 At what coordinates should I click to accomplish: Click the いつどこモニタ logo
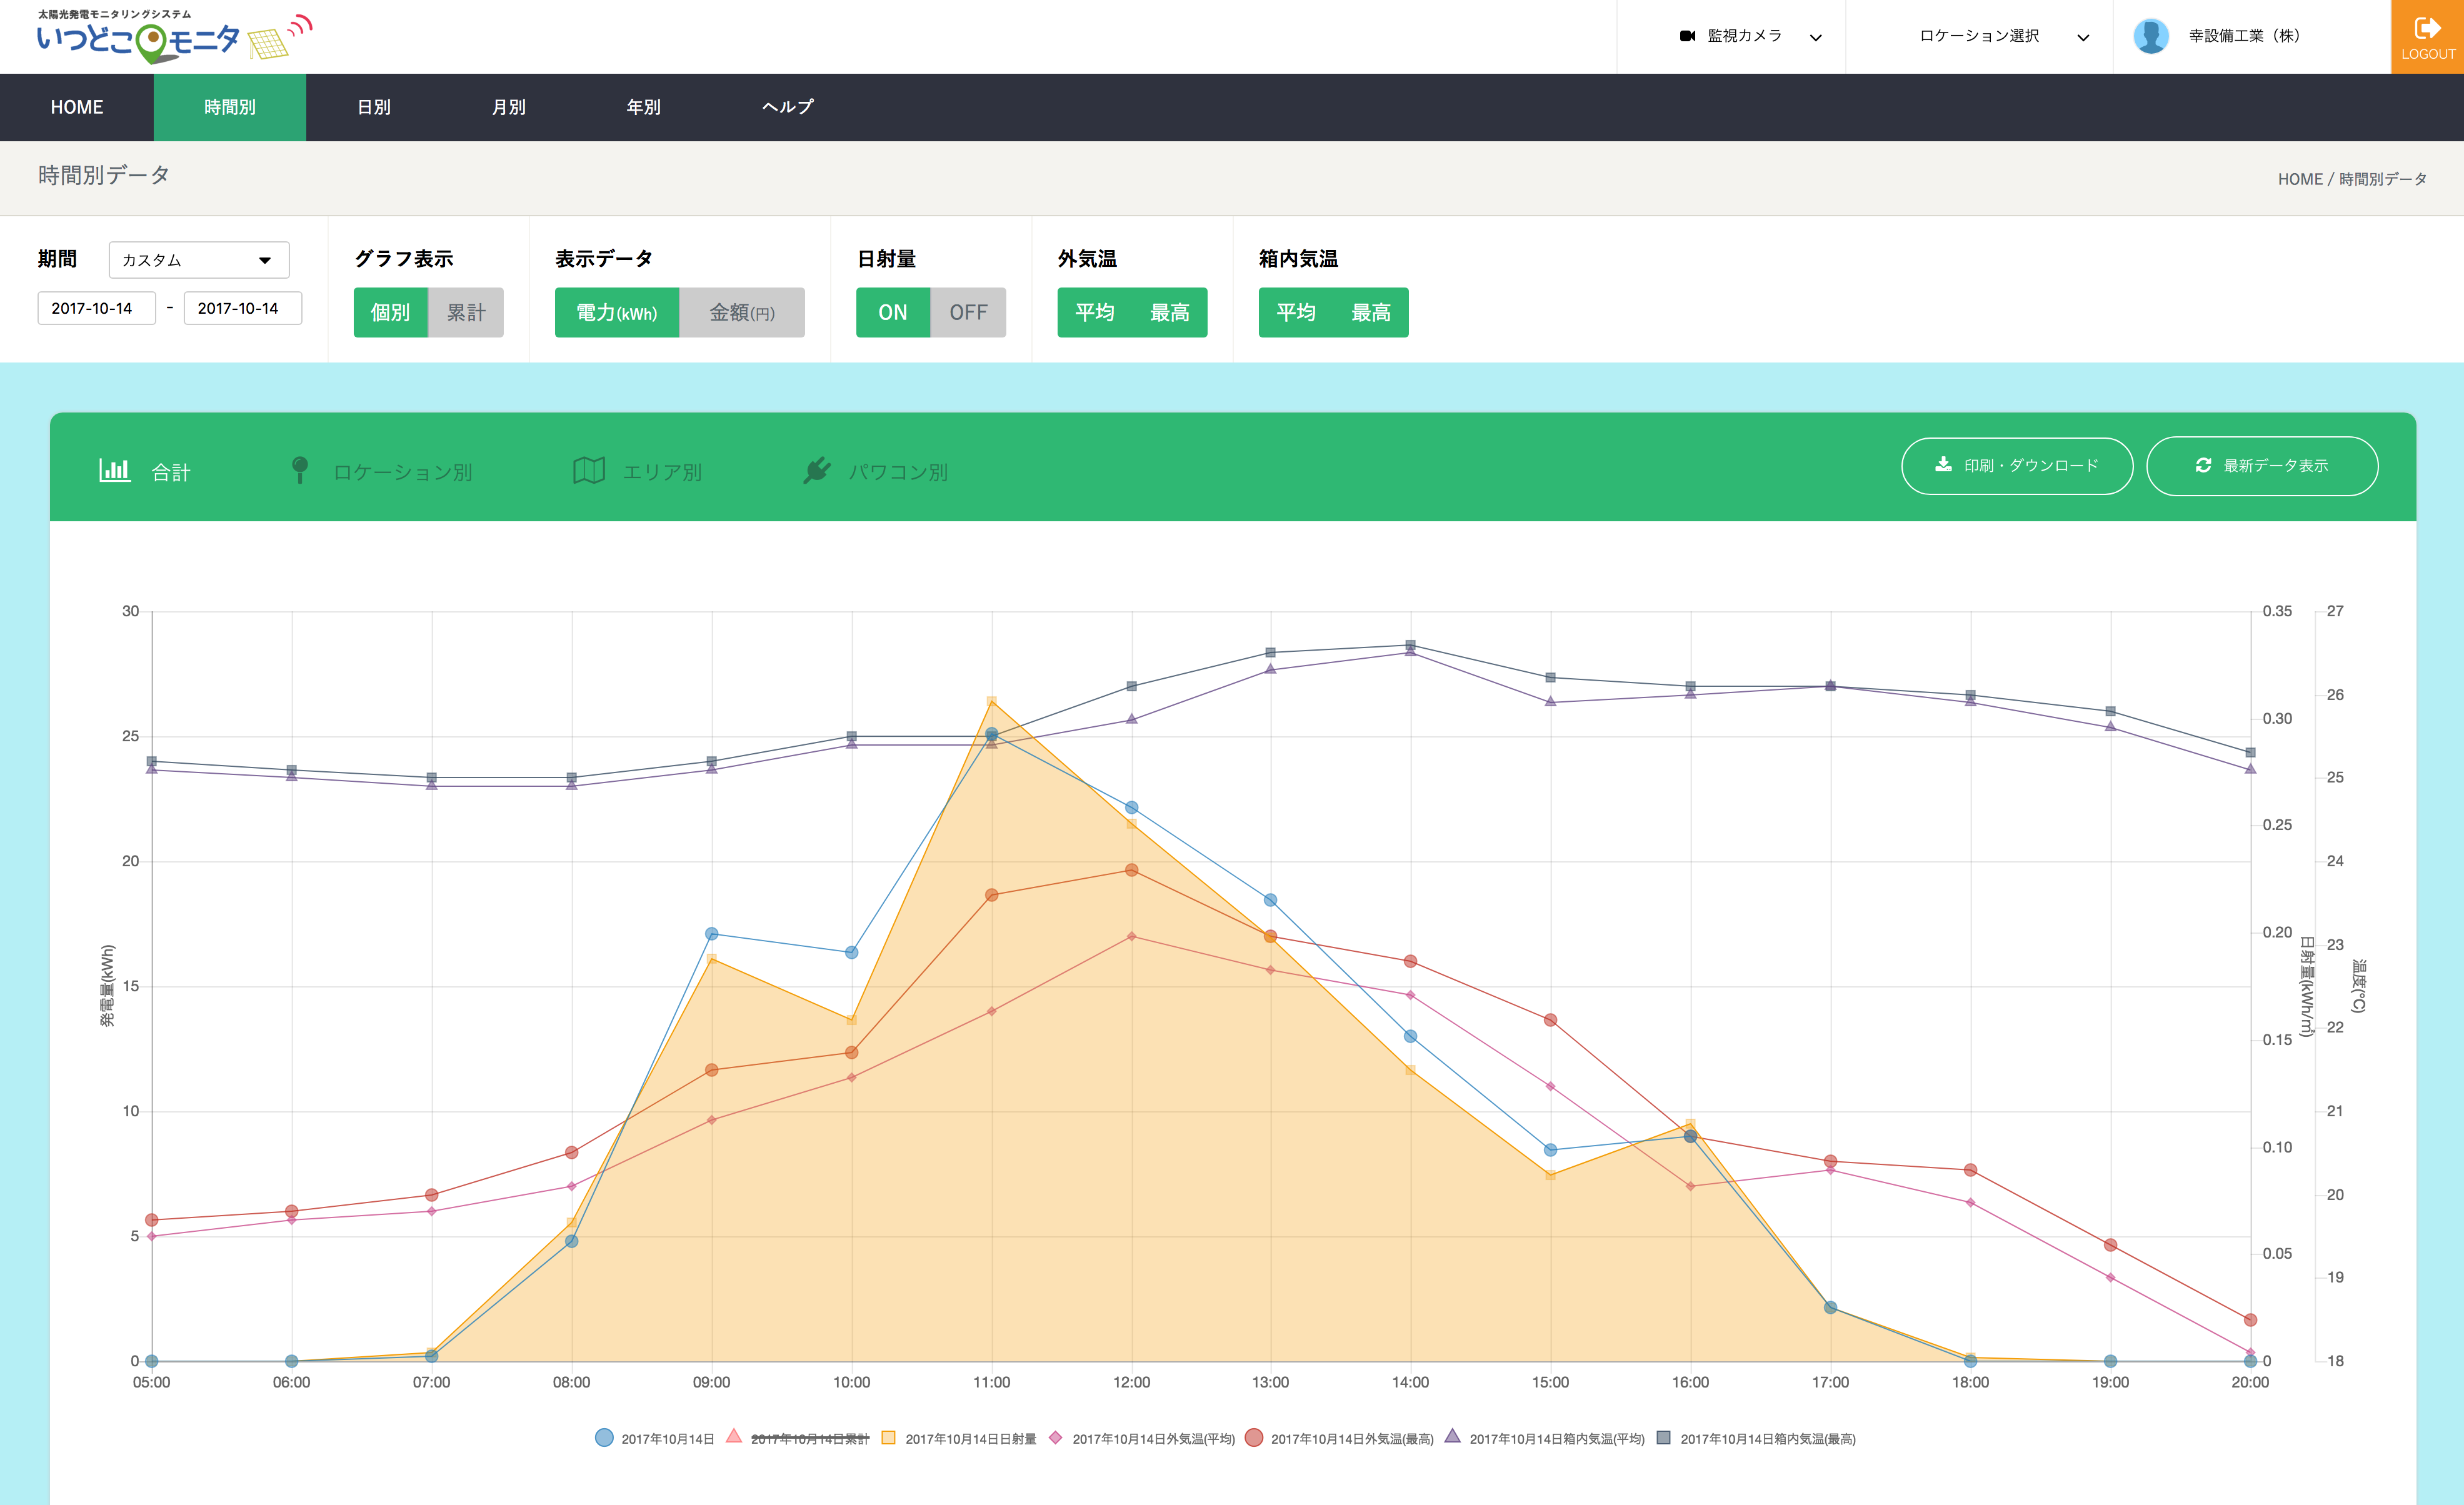pos(175,36)
